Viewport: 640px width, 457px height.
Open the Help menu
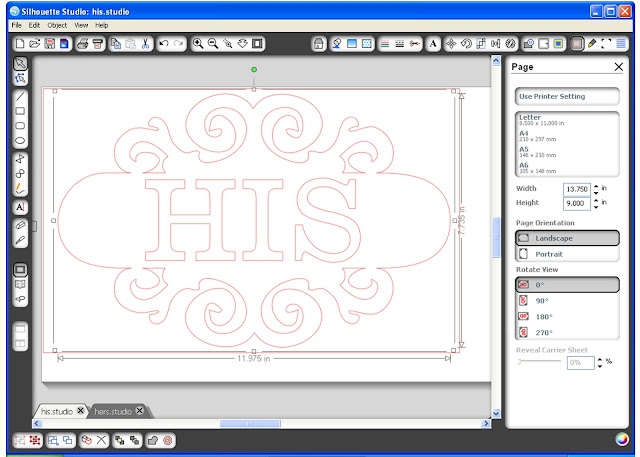(102, 25)
